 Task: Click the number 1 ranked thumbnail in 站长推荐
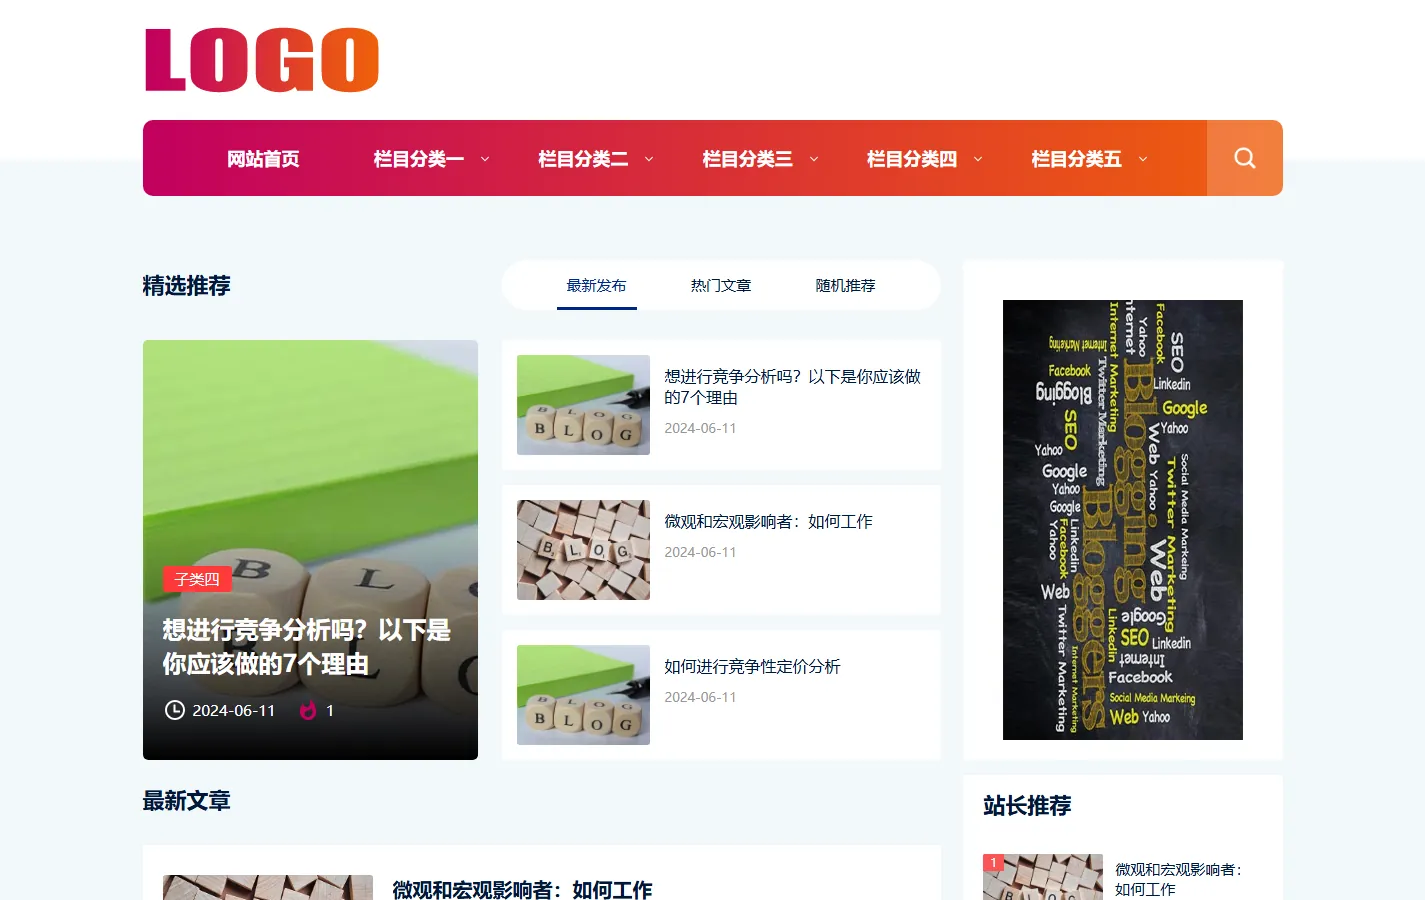click(x=1043, y=877)
